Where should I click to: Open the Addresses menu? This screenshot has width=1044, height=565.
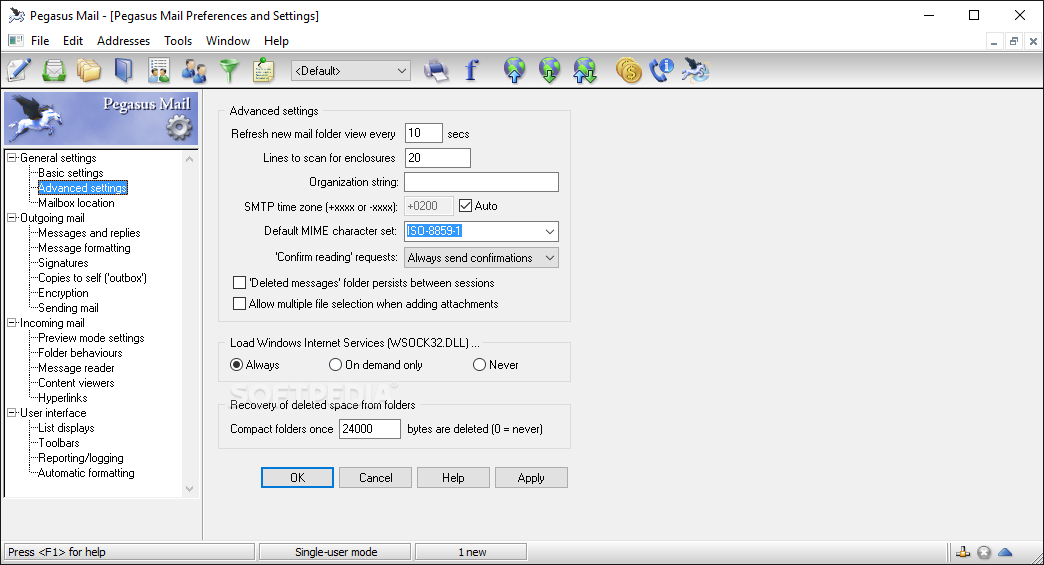click(123, 41)
